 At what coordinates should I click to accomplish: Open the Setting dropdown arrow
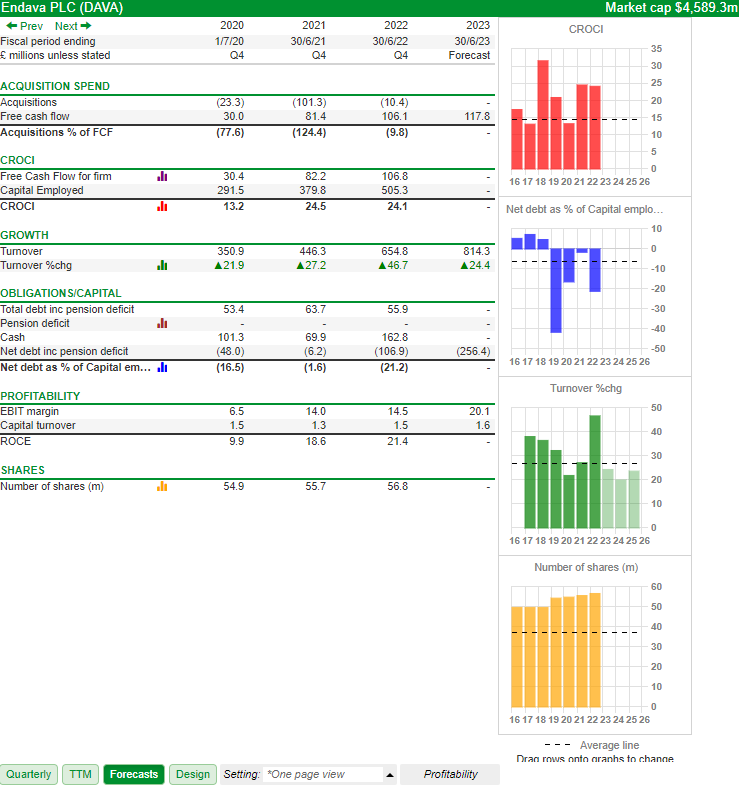coord(390,775)
